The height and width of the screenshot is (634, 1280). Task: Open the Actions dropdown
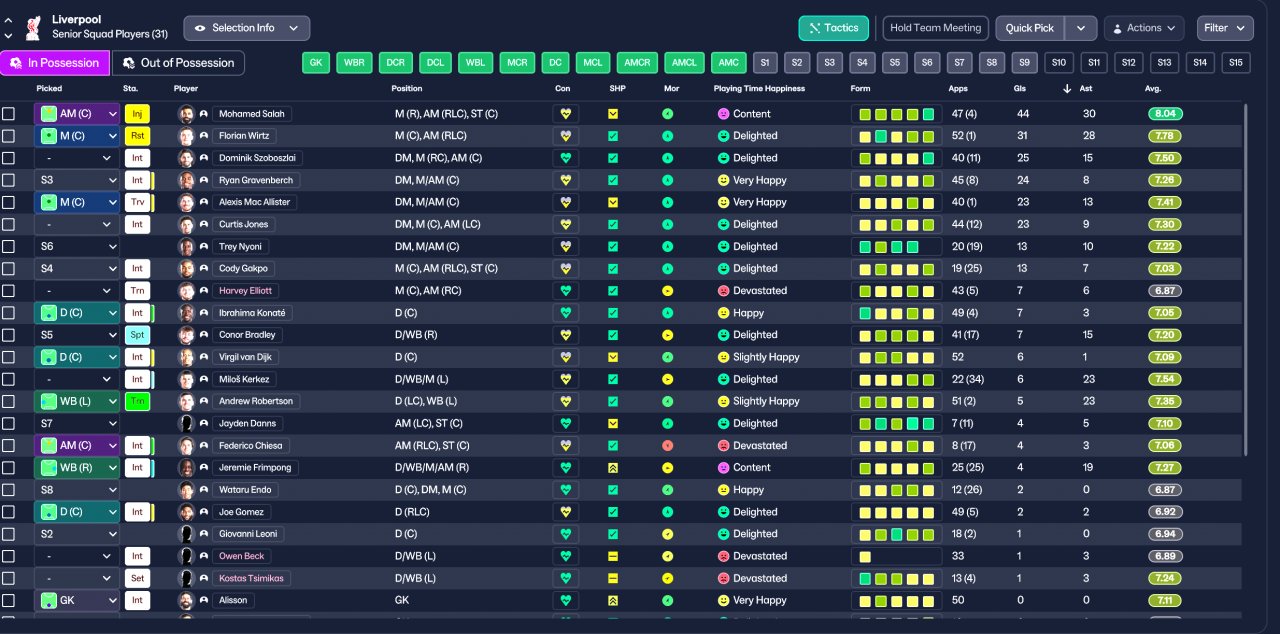(x=1144, y=28)
